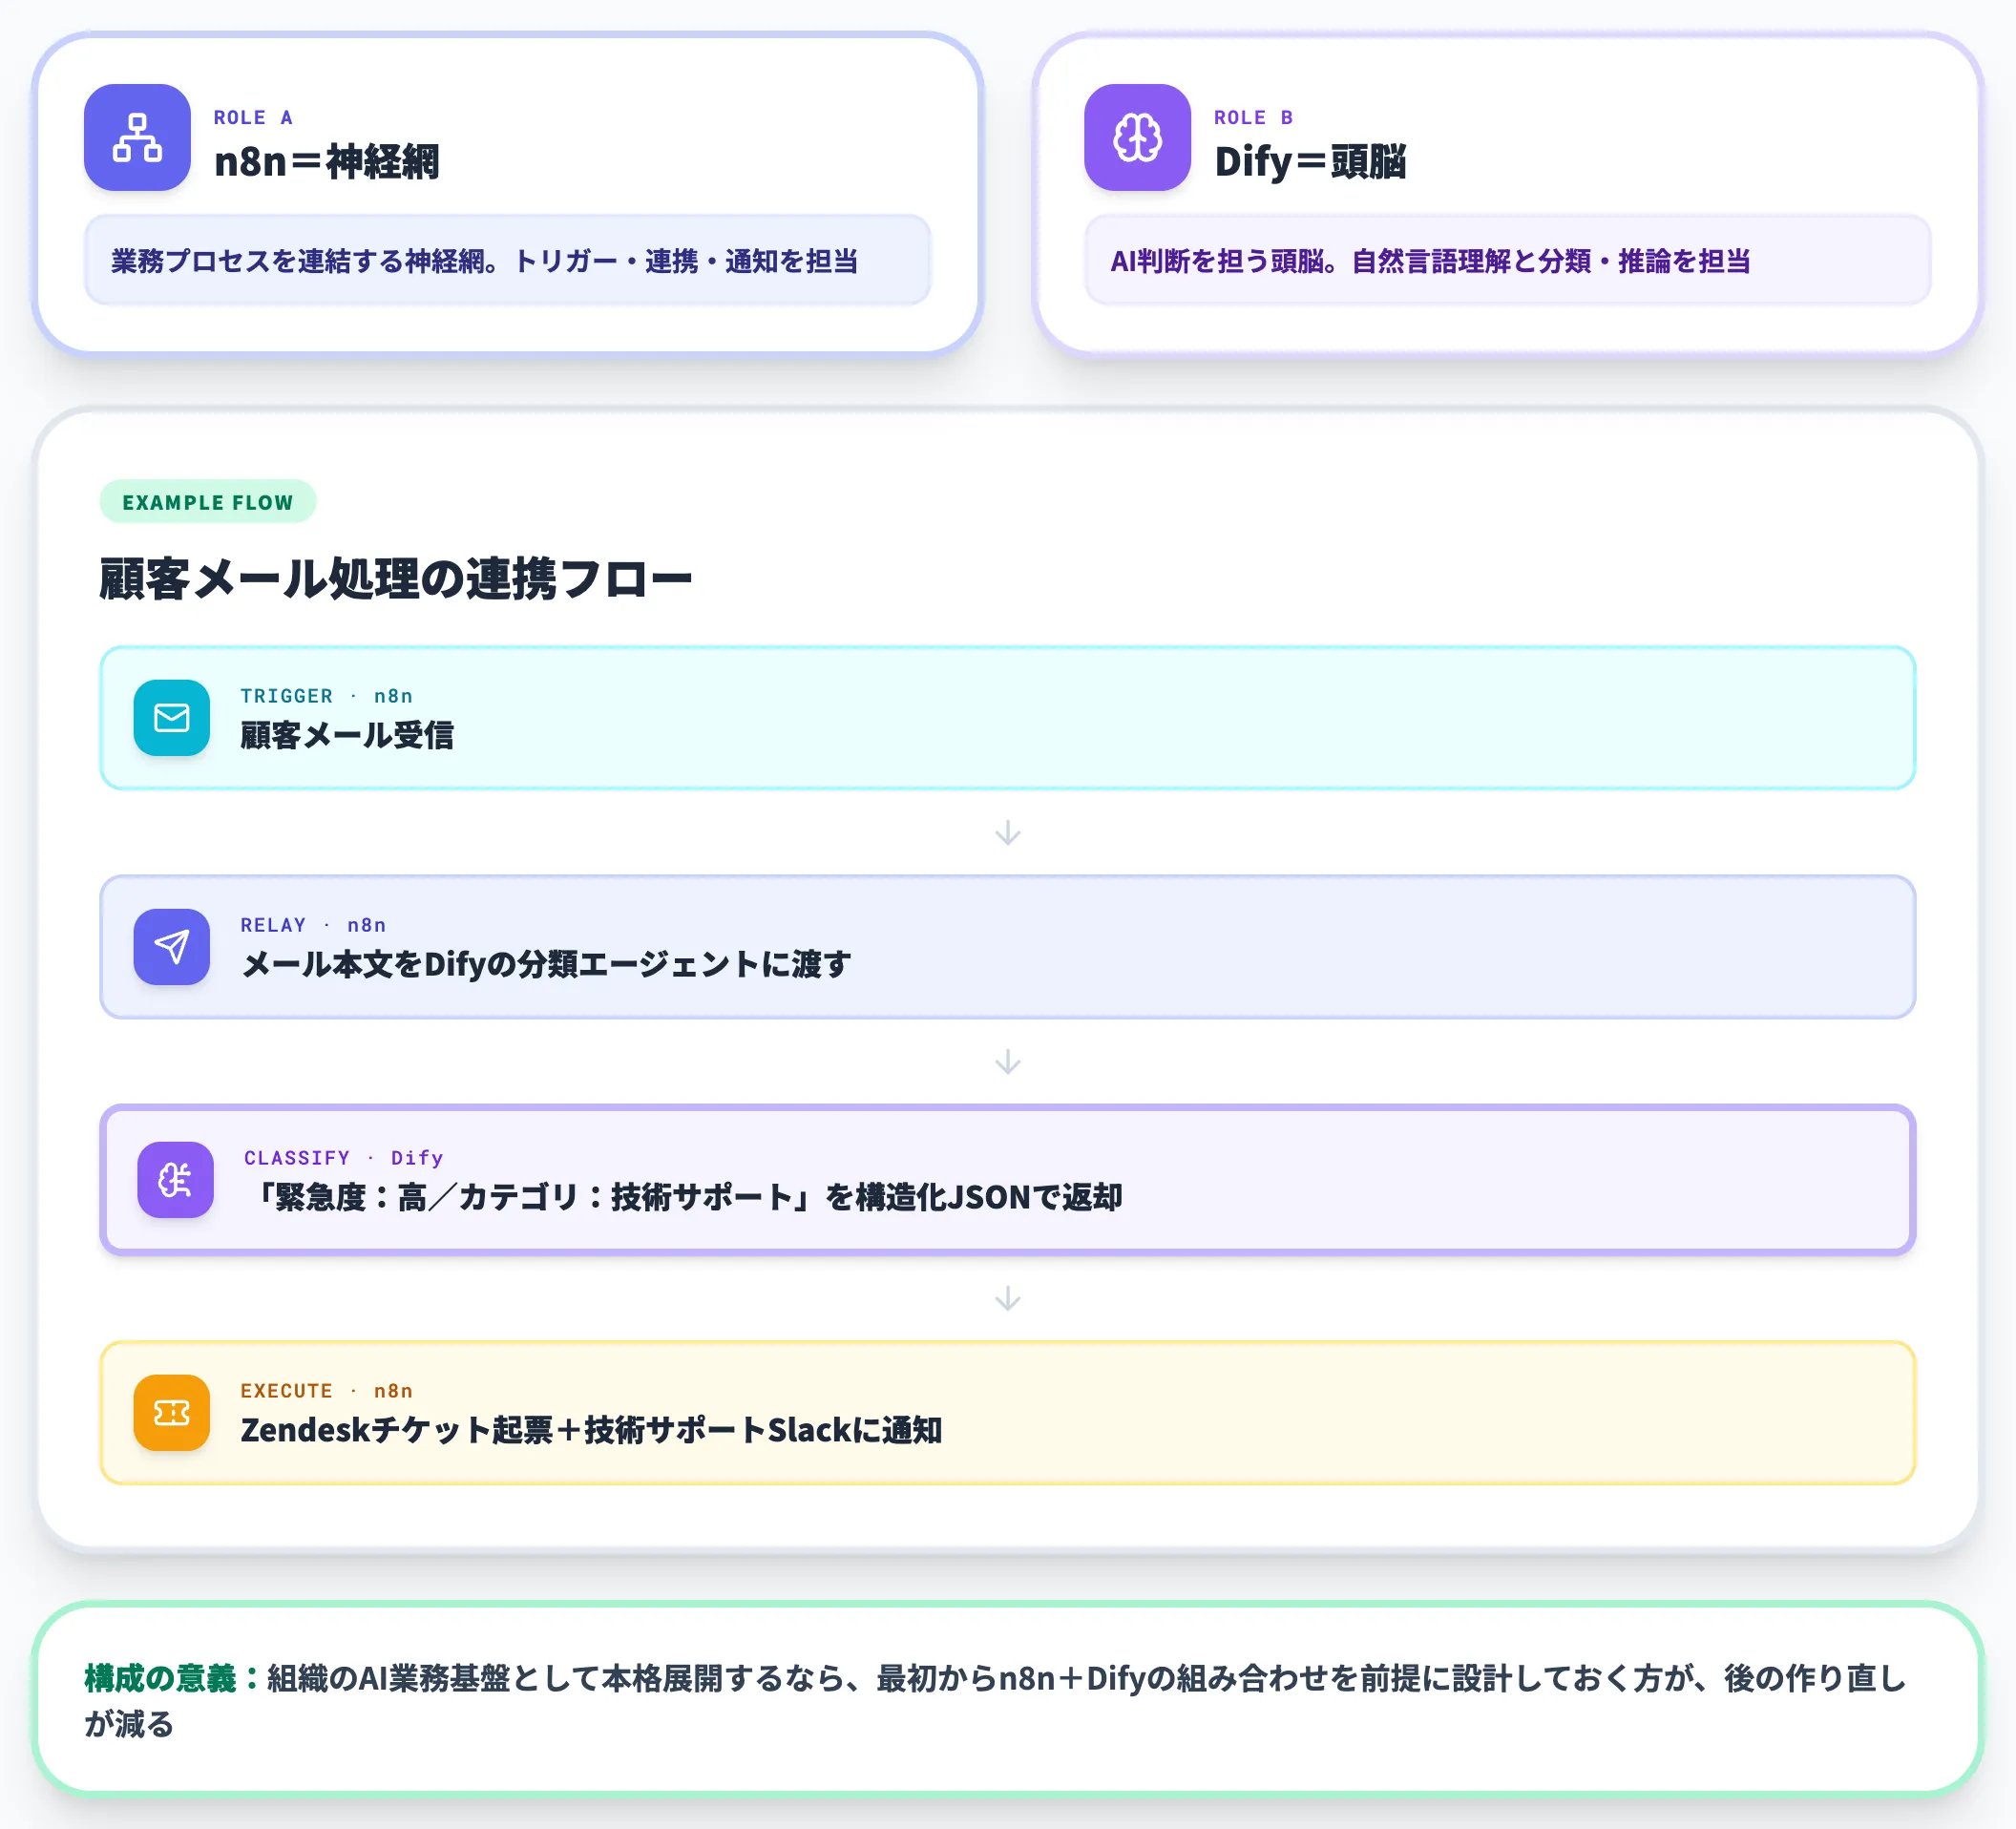Click the down arrow below the RELAY step
This screenshot has width=2016, height=1829.
[x=1008, y=1062]
